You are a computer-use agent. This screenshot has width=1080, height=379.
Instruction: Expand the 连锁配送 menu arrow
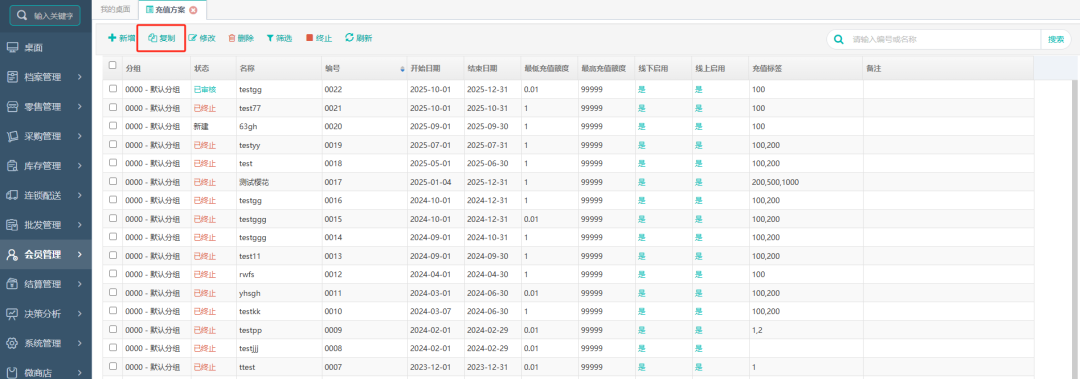(80, 196)
